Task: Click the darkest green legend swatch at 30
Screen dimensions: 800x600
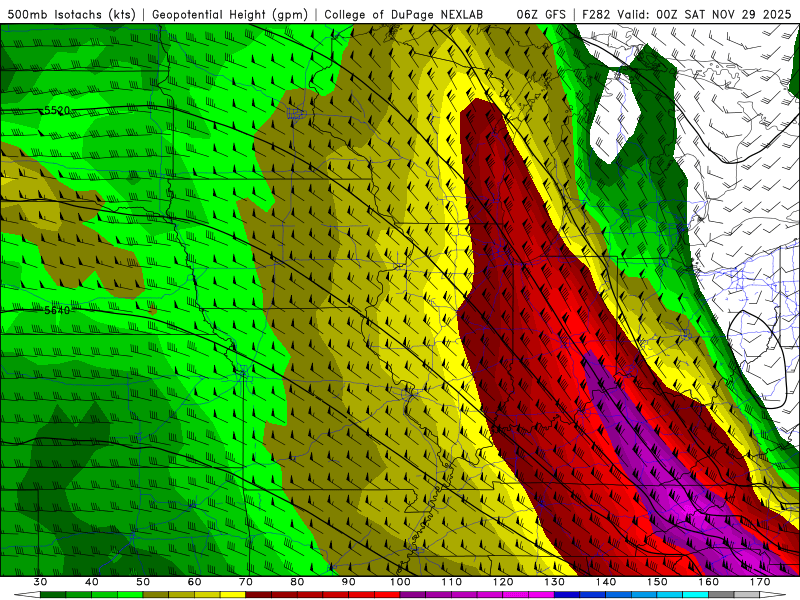Action: click(x=53, y=595)
